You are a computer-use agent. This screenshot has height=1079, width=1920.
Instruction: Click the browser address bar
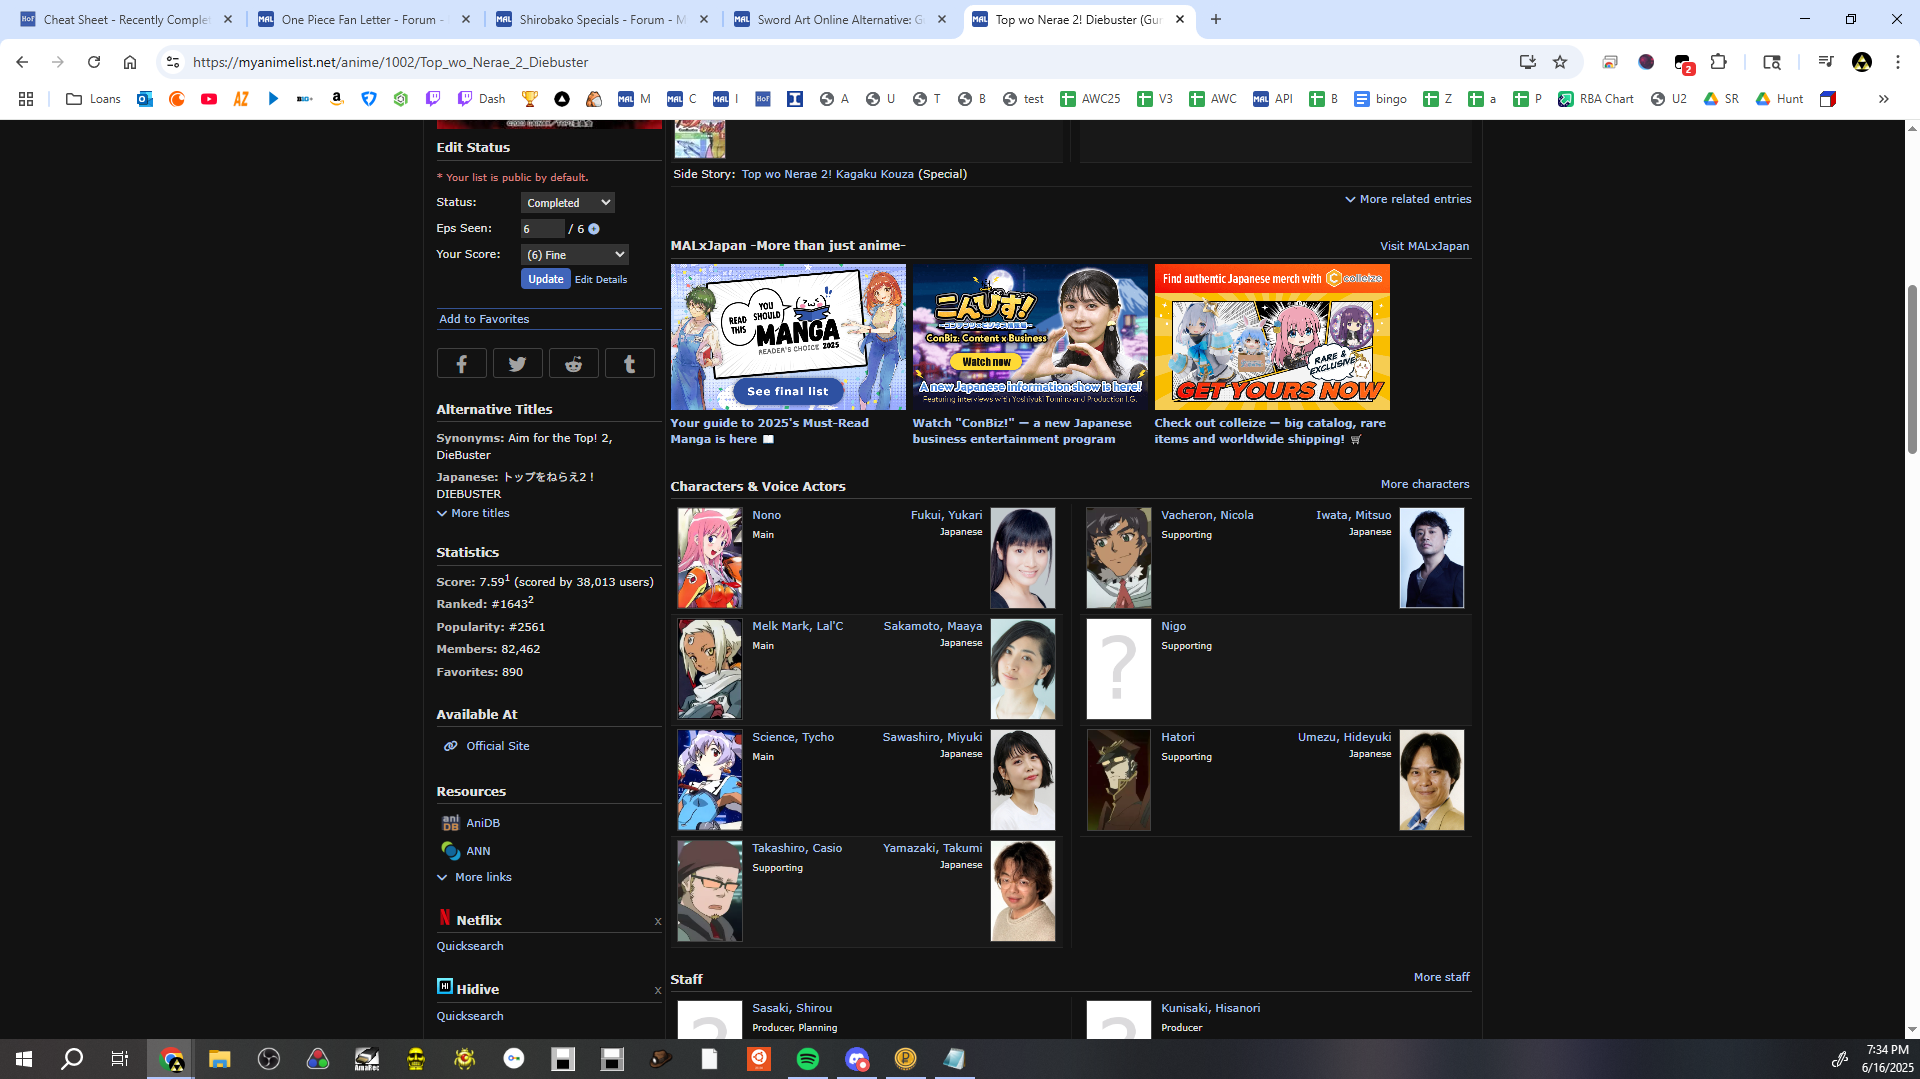[x=850, y=62]
